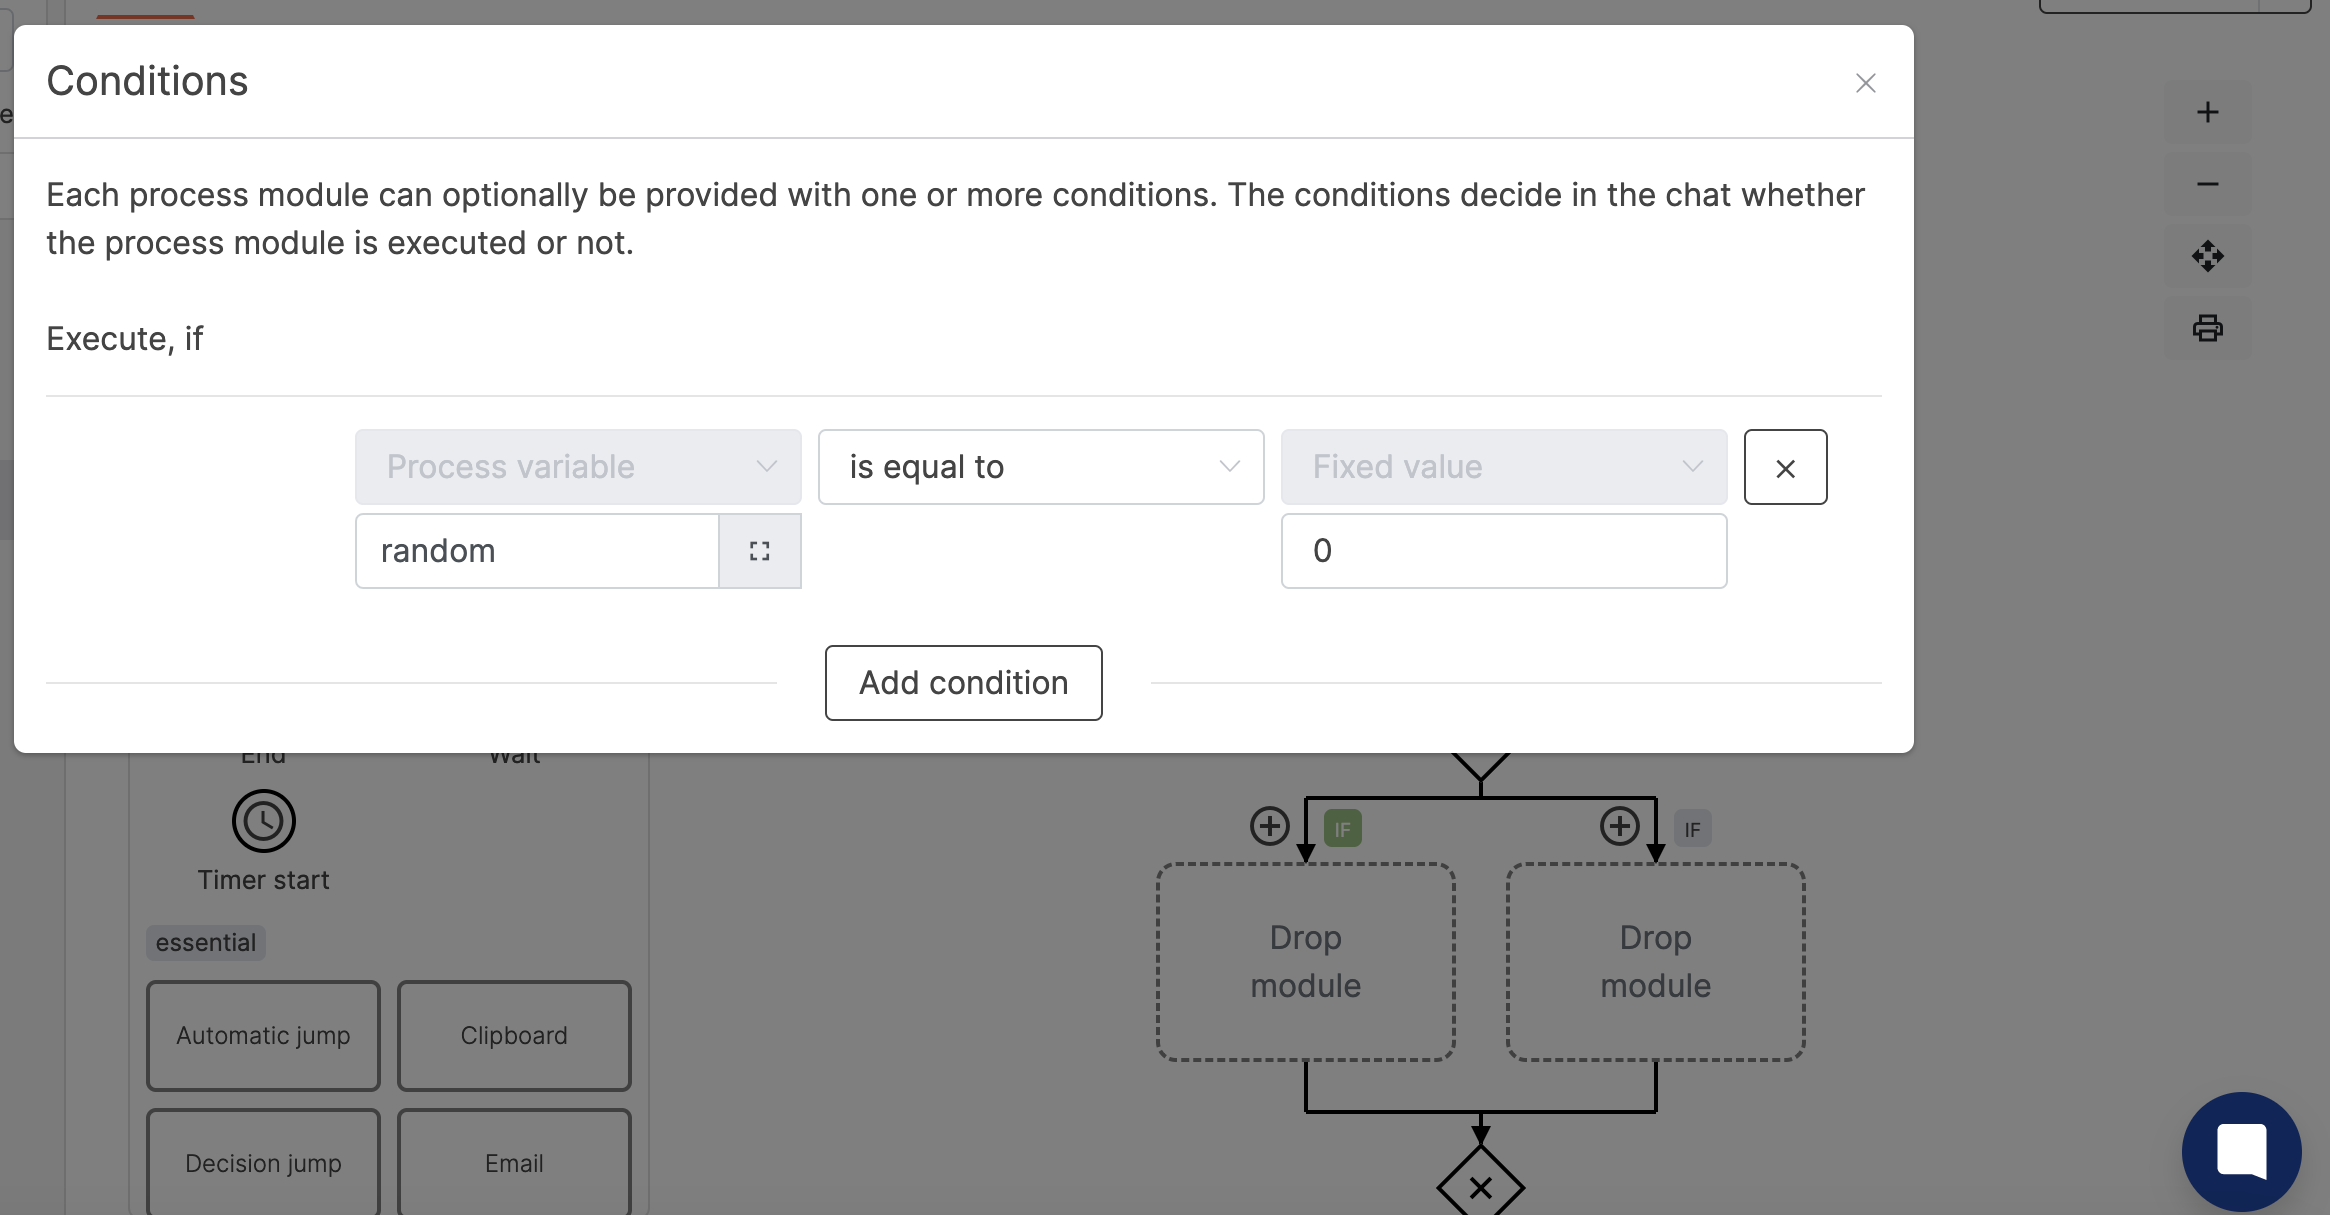Click the zoom out minus icon
Screen dimensions: 2330x1215
(x=2207, y=184)
